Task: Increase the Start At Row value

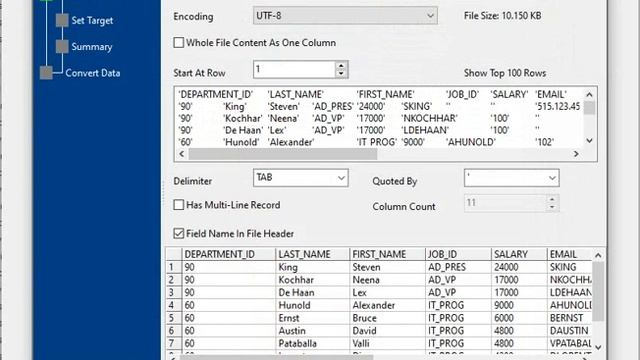Action: [341, 65]
